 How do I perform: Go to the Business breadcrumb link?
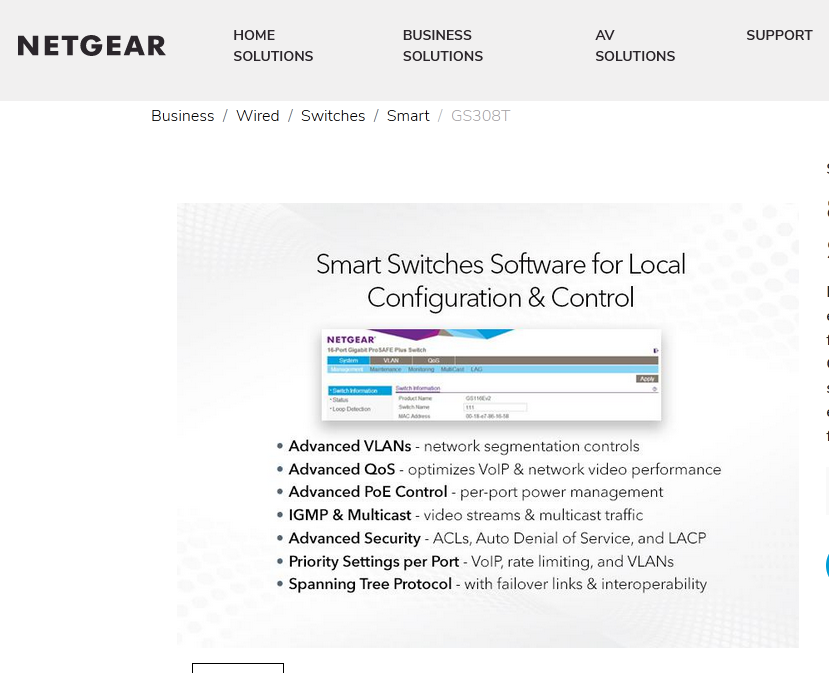coord(182,116)
